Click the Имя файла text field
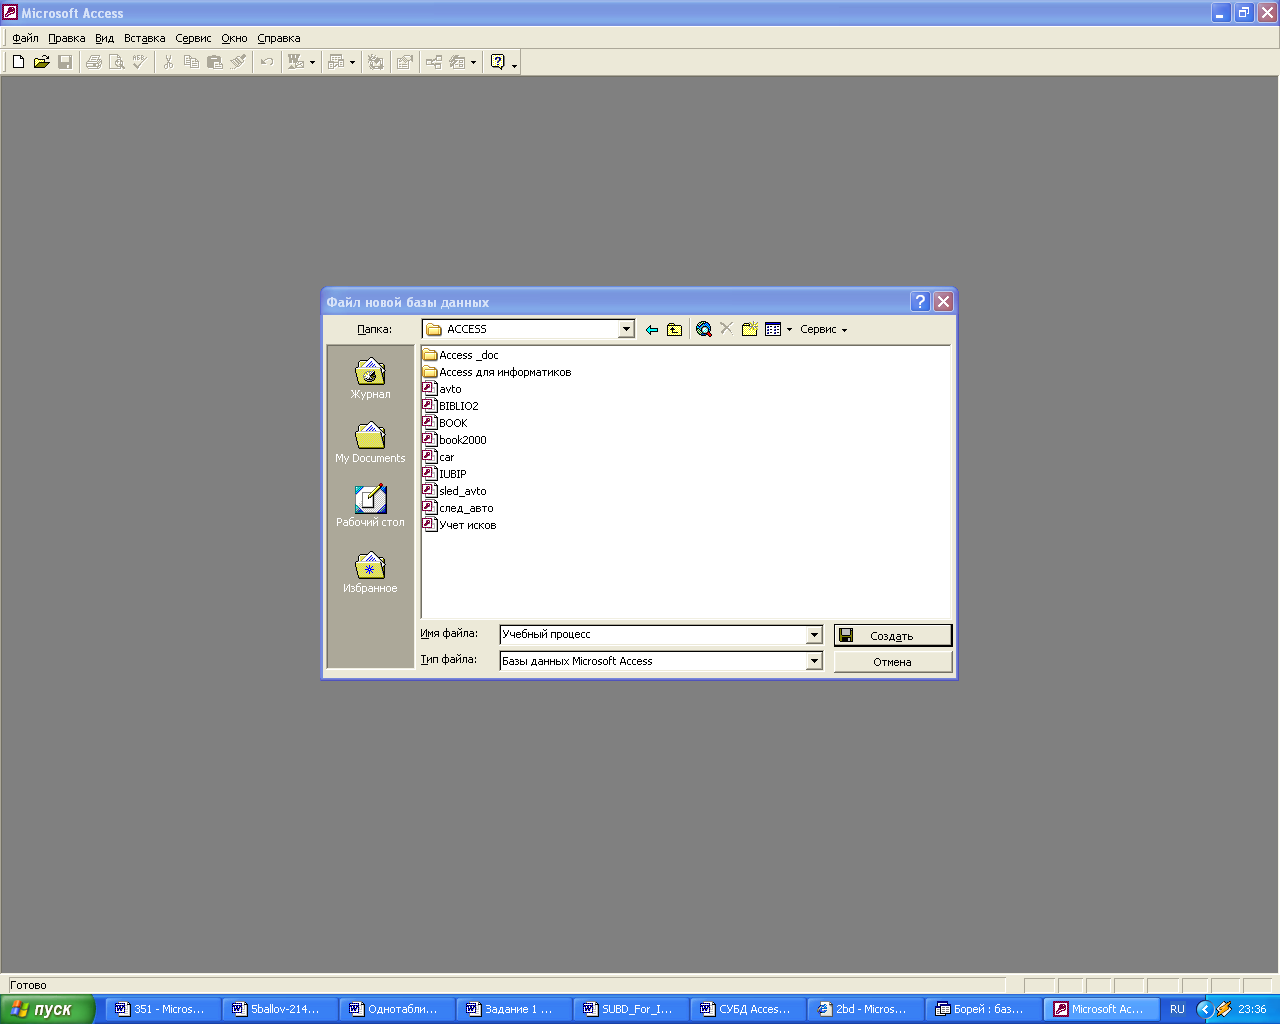Viewport: 1280px width, 1024px height. point(653,635)
